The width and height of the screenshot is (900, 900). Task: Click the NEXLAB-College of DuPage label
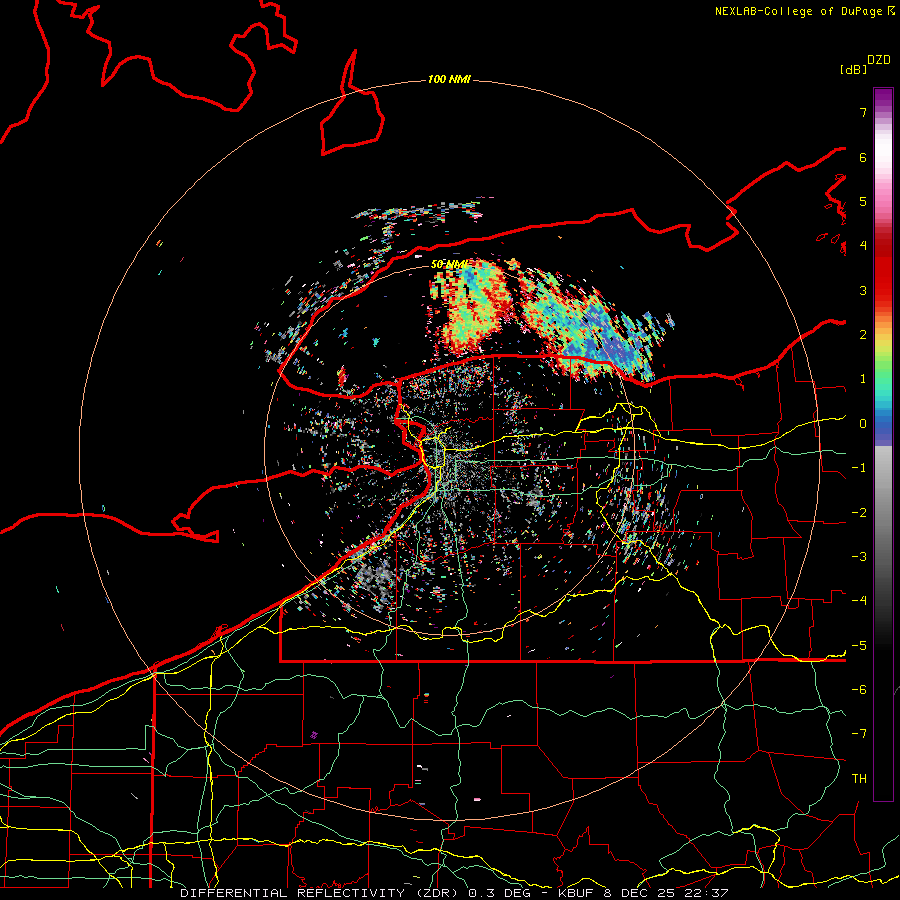point(798,11)
